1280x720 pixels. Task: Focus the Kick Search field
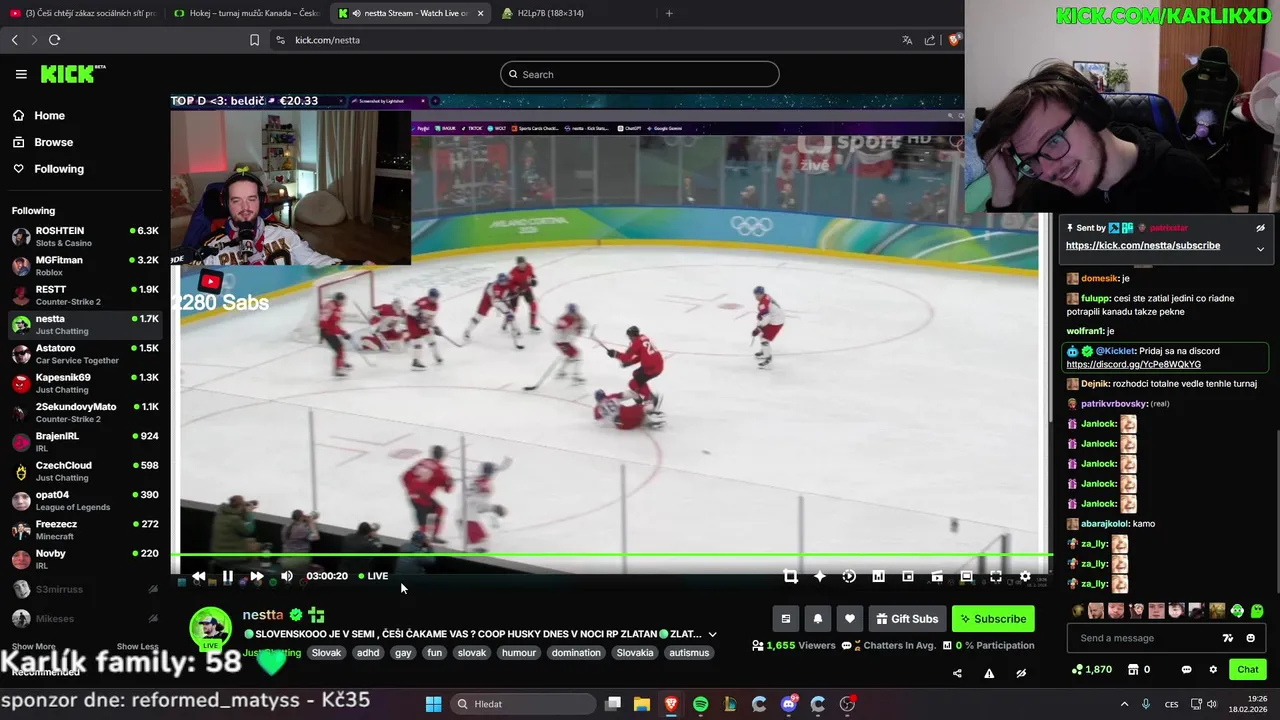(640, 74)
